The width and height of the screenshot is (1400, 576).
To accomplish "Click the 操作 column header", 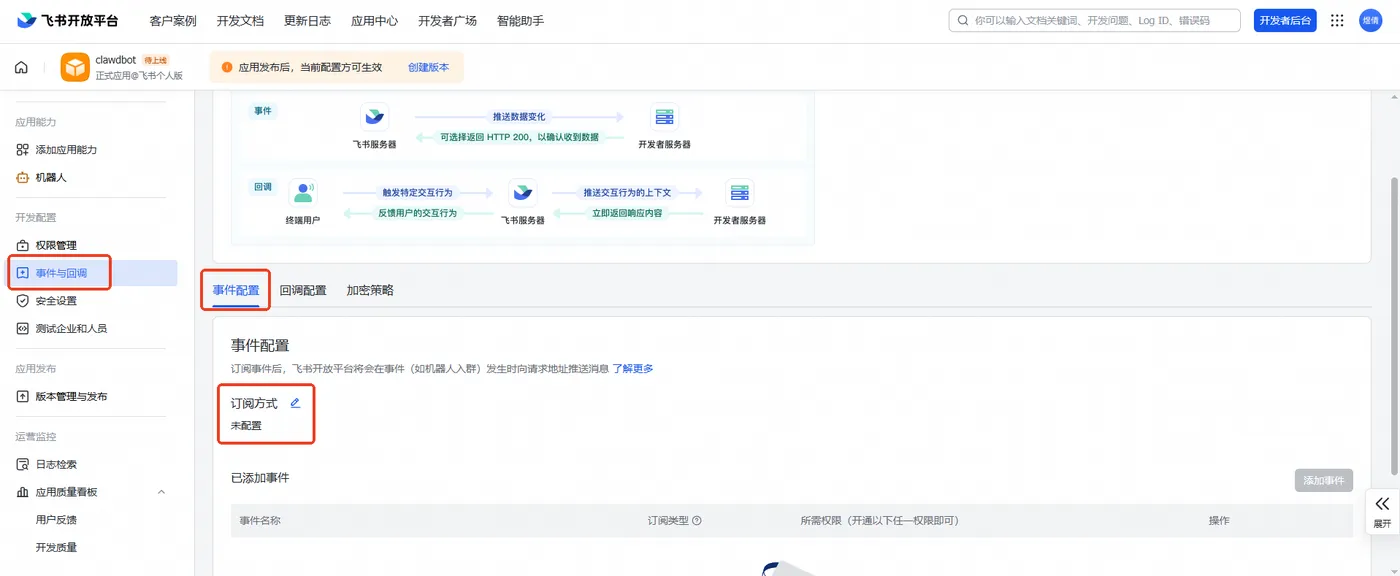I will (x=1218, y=521).
